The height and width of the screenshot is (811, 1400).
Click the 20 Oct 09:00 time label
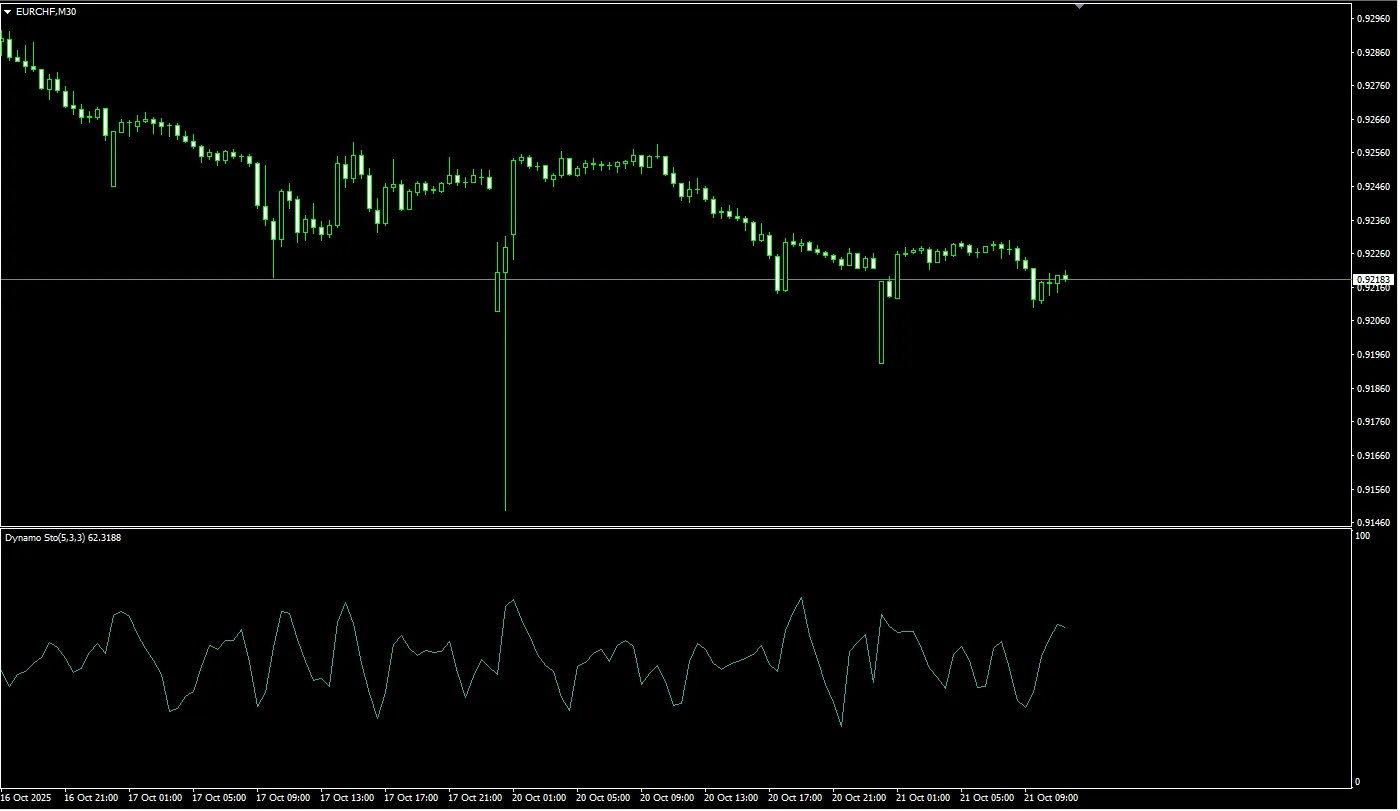click(x=666, y=798)
